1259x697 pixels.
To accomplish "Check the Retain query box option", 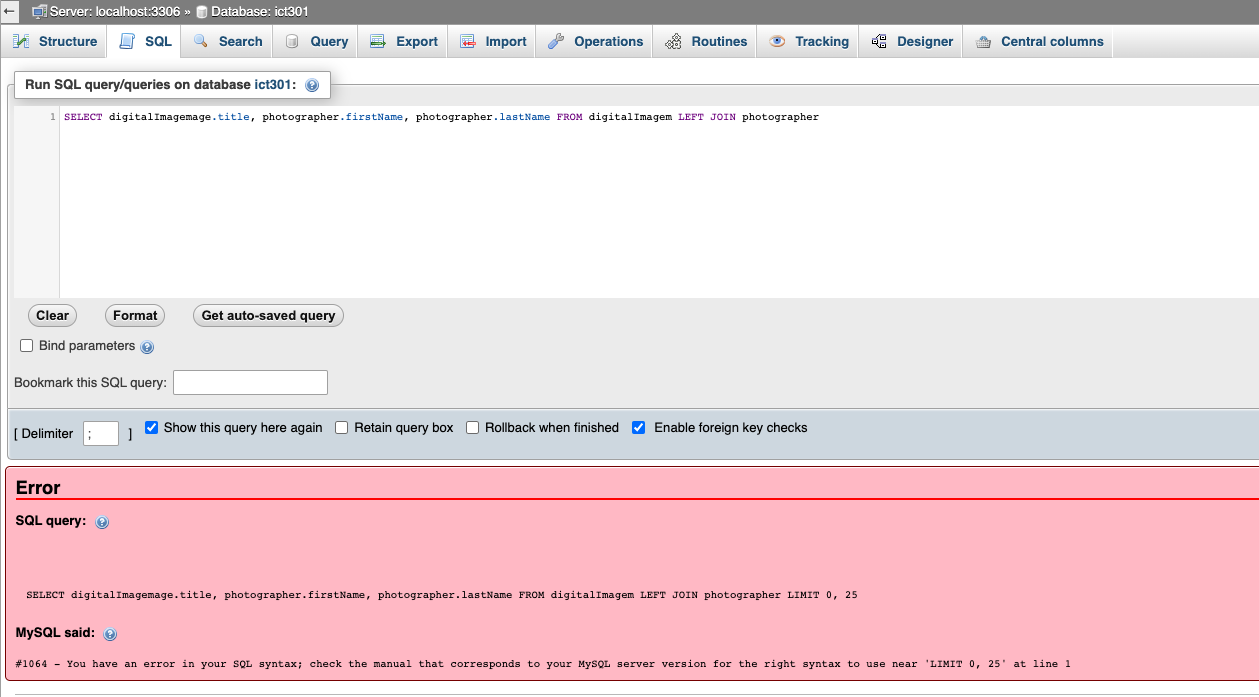I will (x=342, y=427).
